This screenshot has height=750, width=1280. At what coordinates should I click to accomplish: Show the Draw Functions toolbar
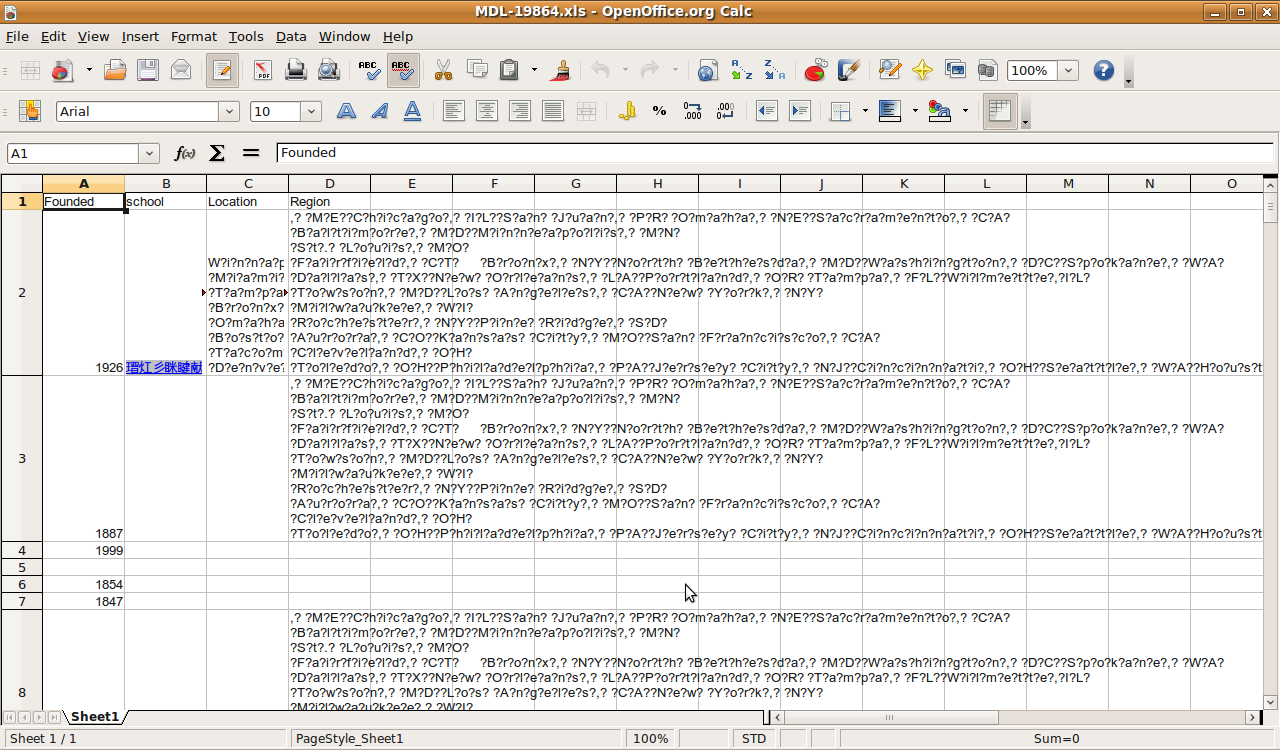[x=848, y=70]
